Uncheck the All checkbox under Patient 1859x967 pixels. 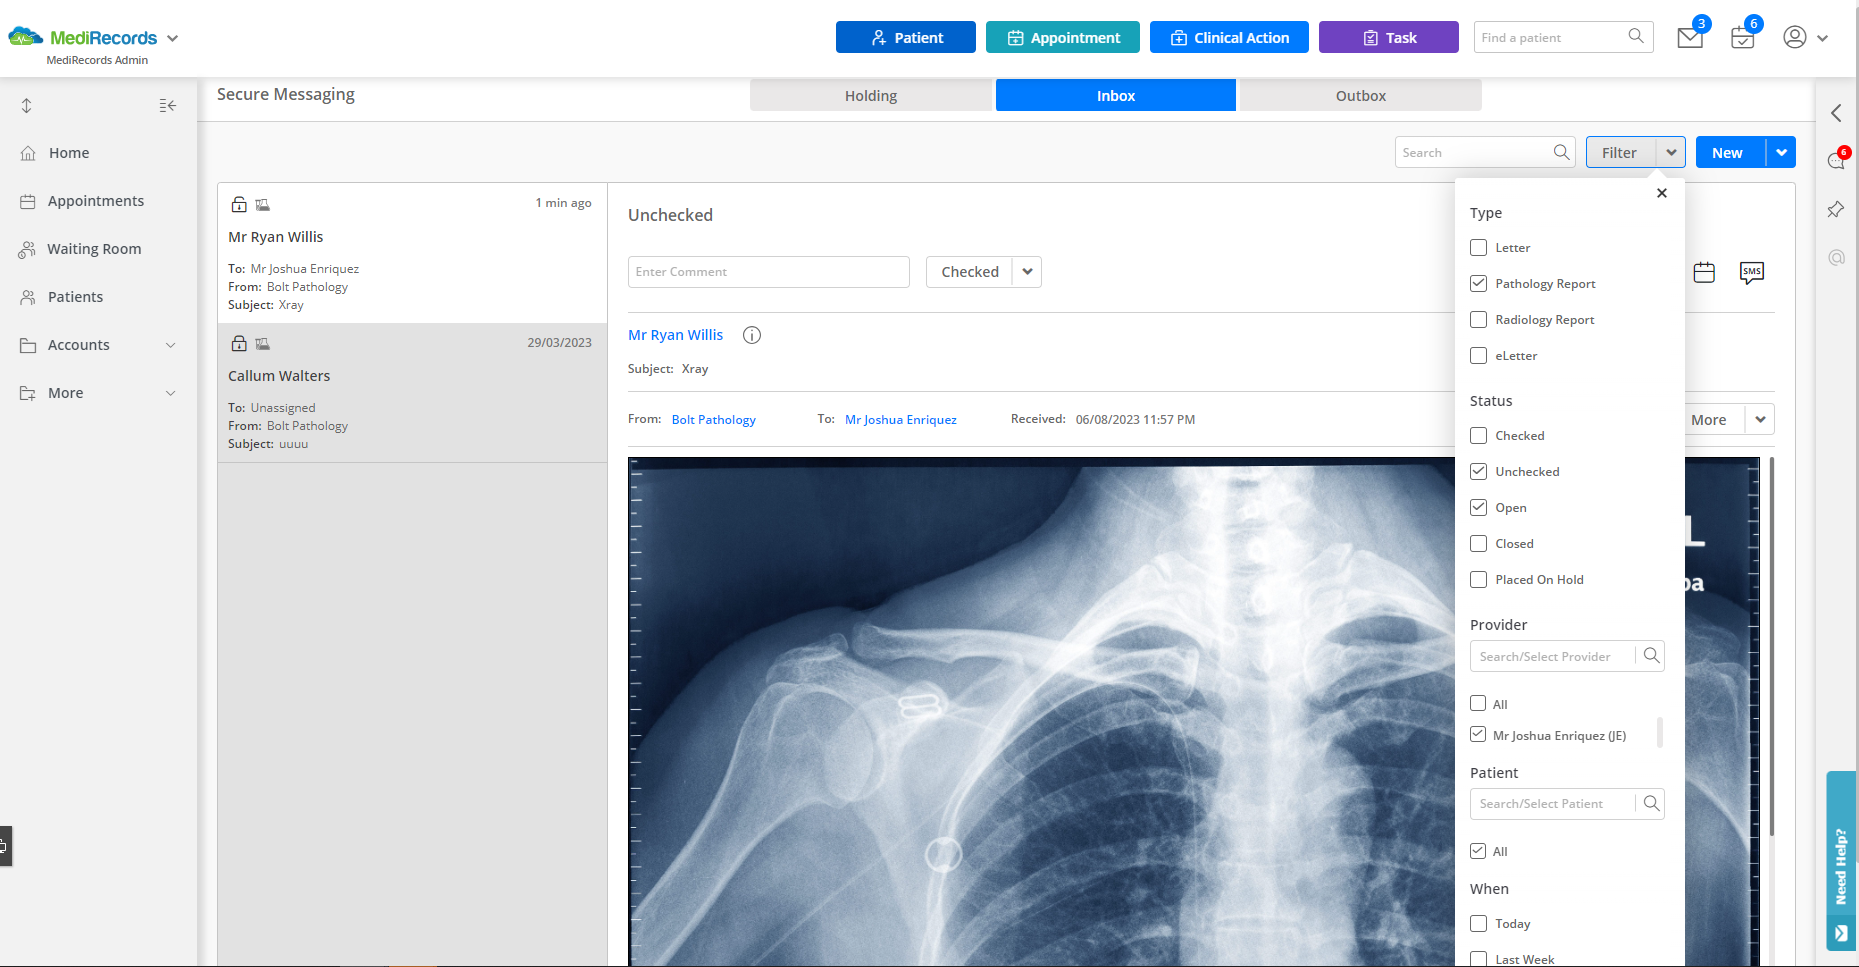[x=1478, y=851]
